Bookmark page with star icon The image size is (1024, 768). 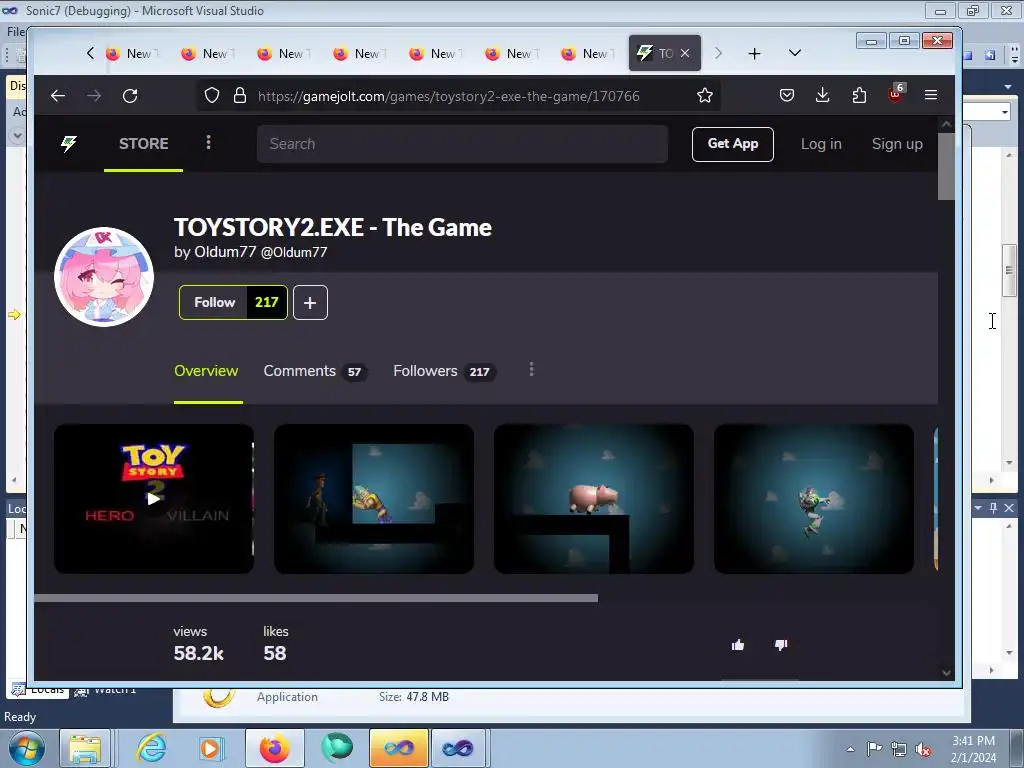click(x=705, y=96)
